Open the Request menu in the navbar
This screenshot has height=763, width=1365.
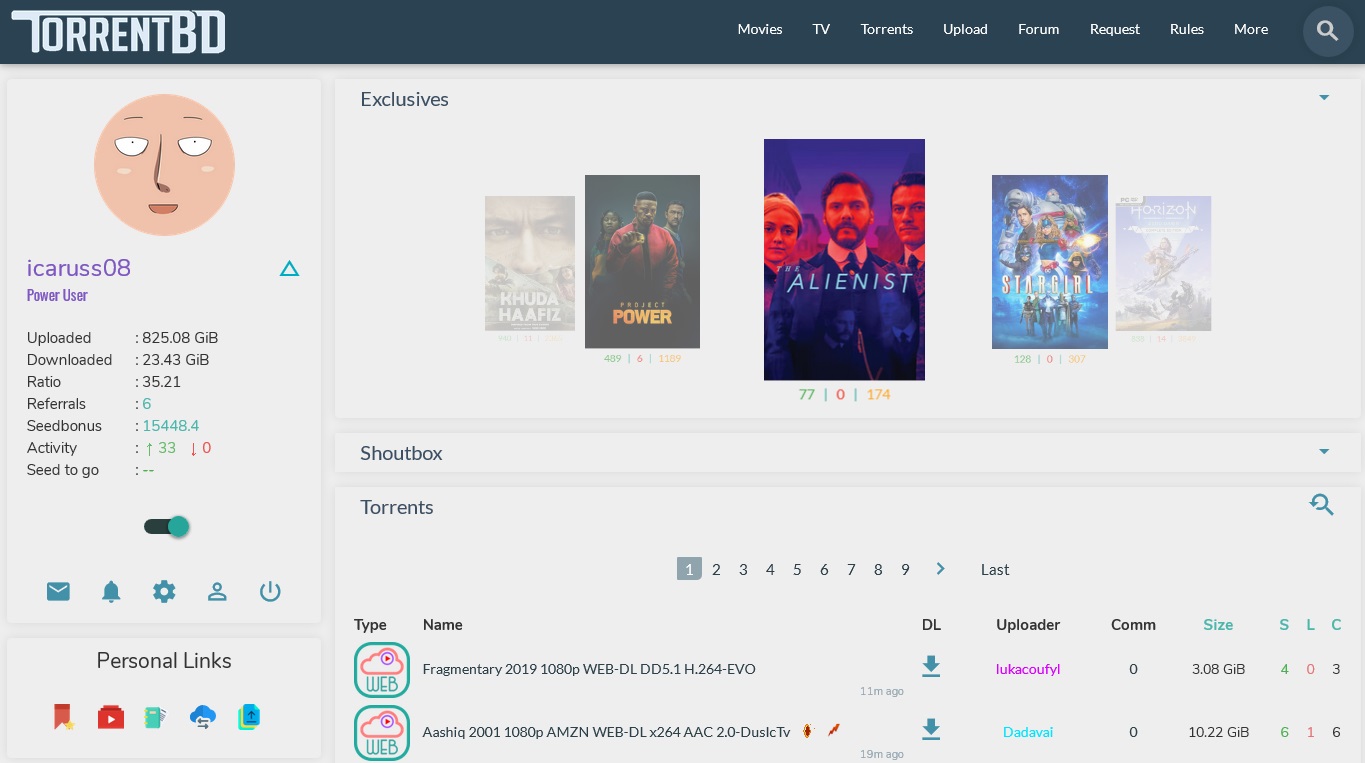pyautogui.click(x=1114, y=29)
